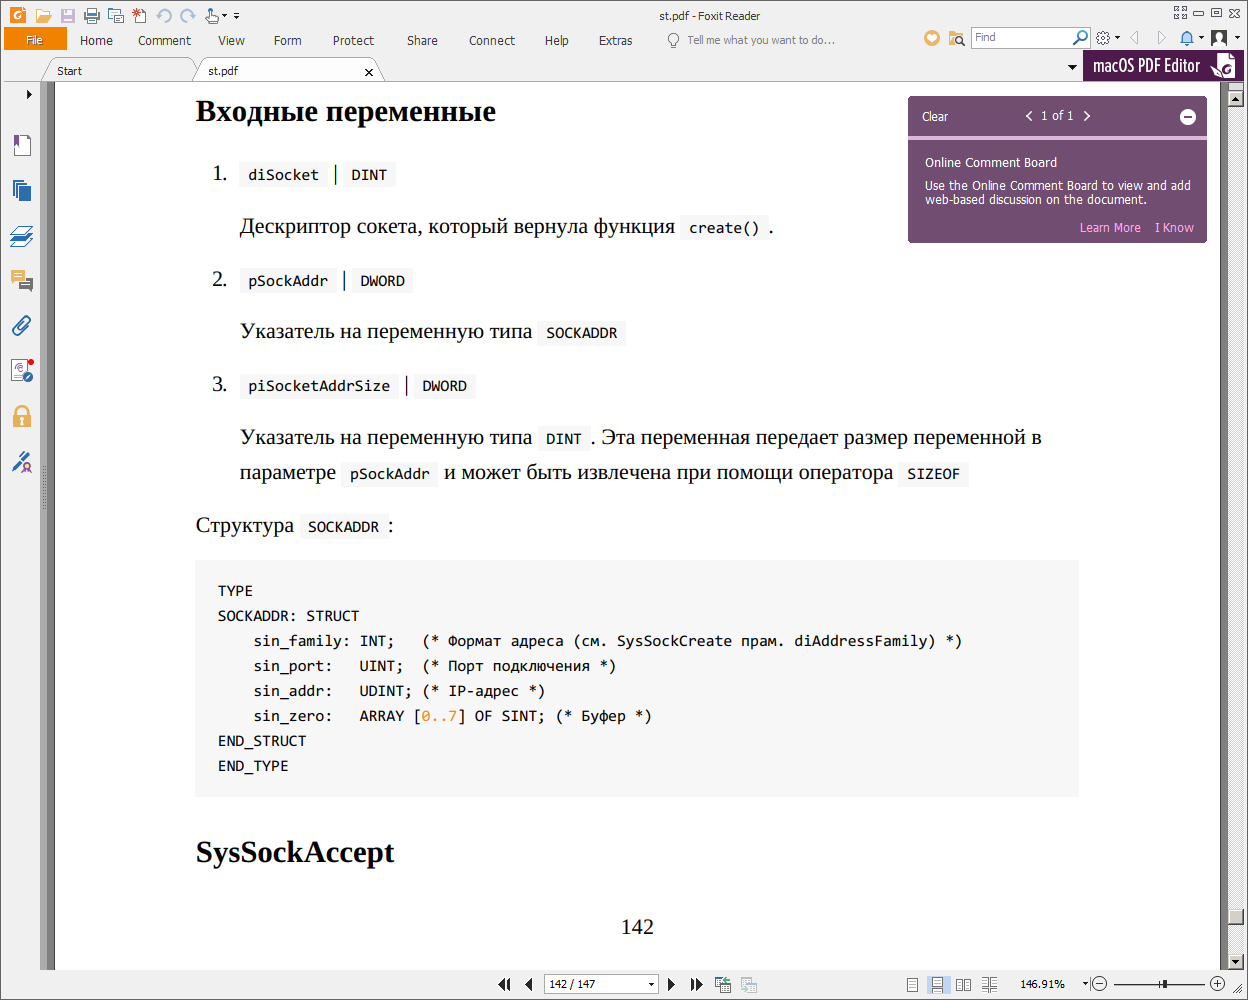Click Learn More in comment board

(1110, 228)
